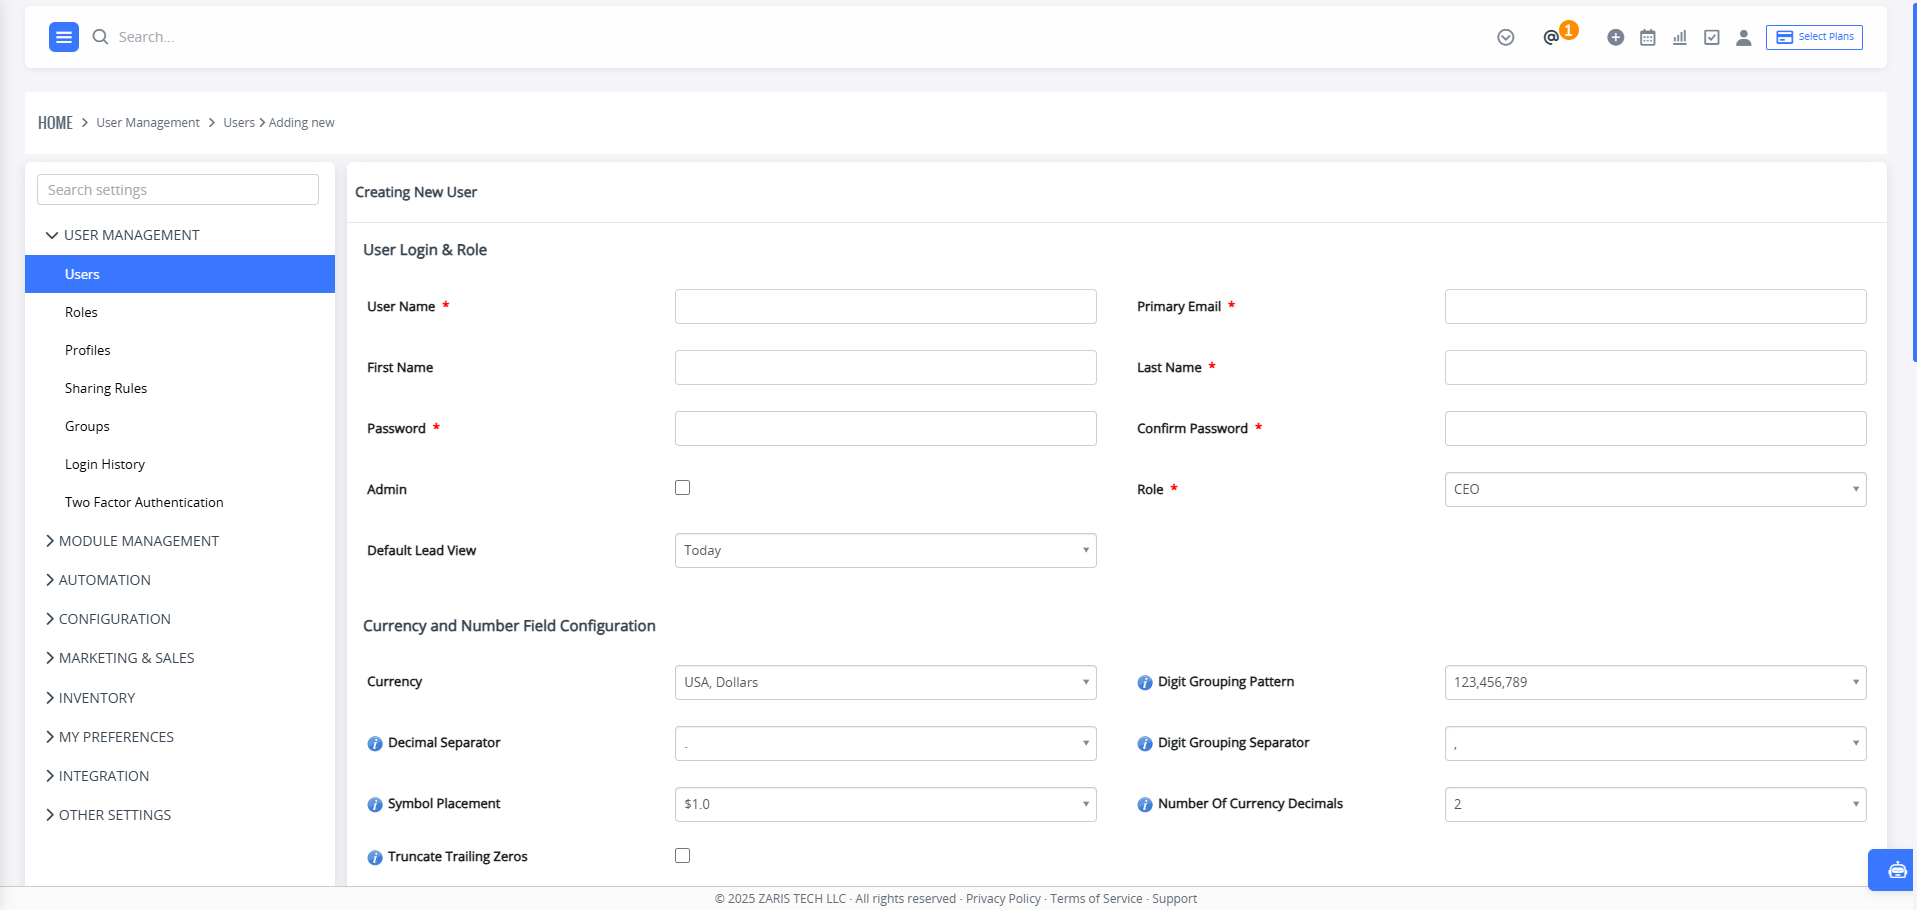
Task: Open the user profile icon
Action: coord(1744,37)
